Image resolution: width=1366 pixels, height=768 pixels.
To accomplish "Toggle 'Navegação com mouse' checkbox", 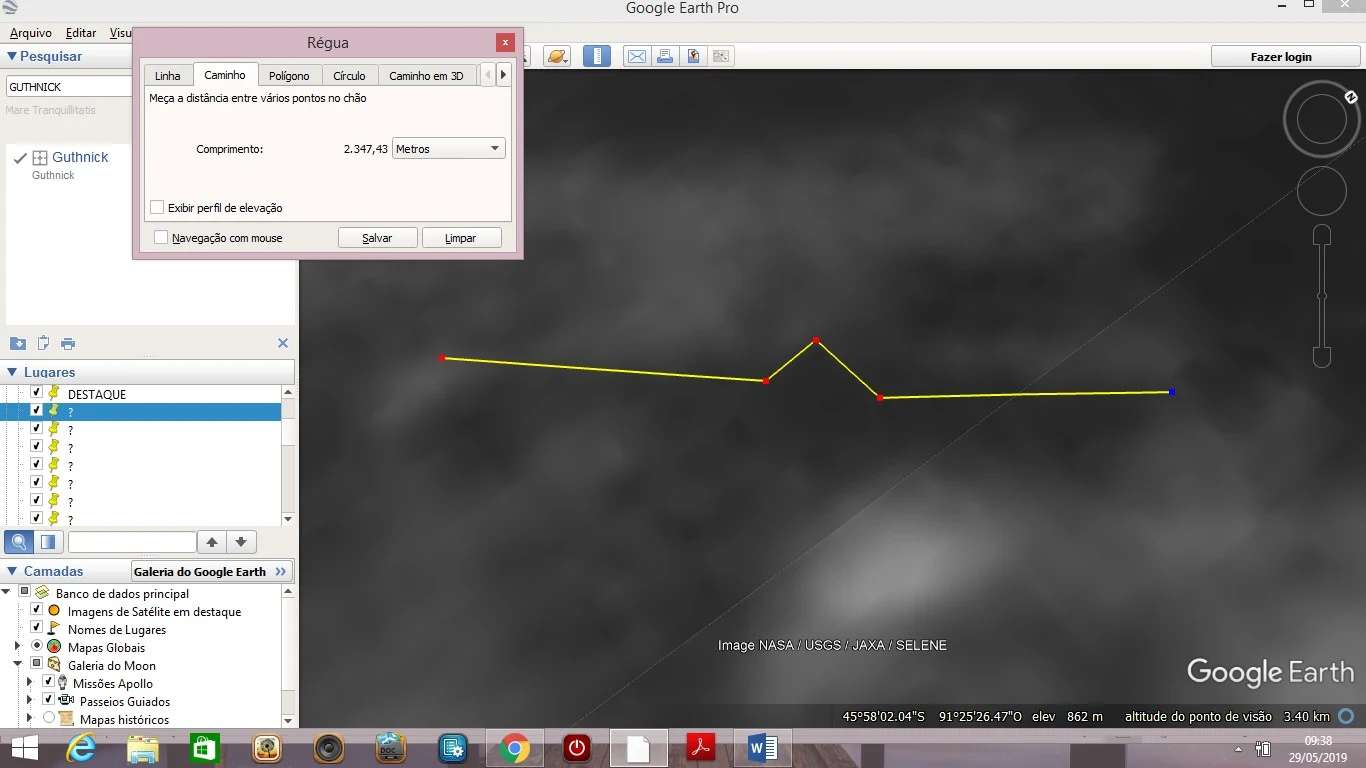I will coord(161,238).
